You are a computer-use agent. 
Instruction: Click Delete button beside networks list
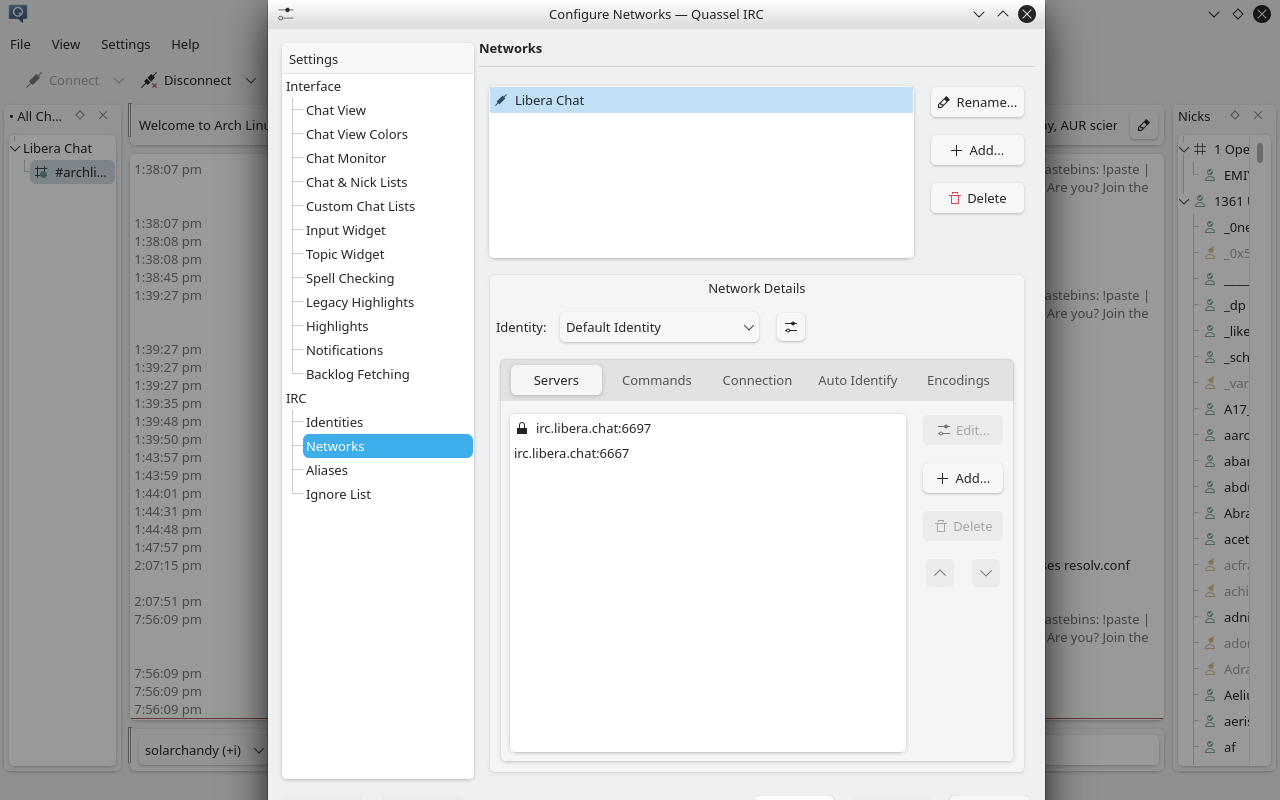(977, 198)
